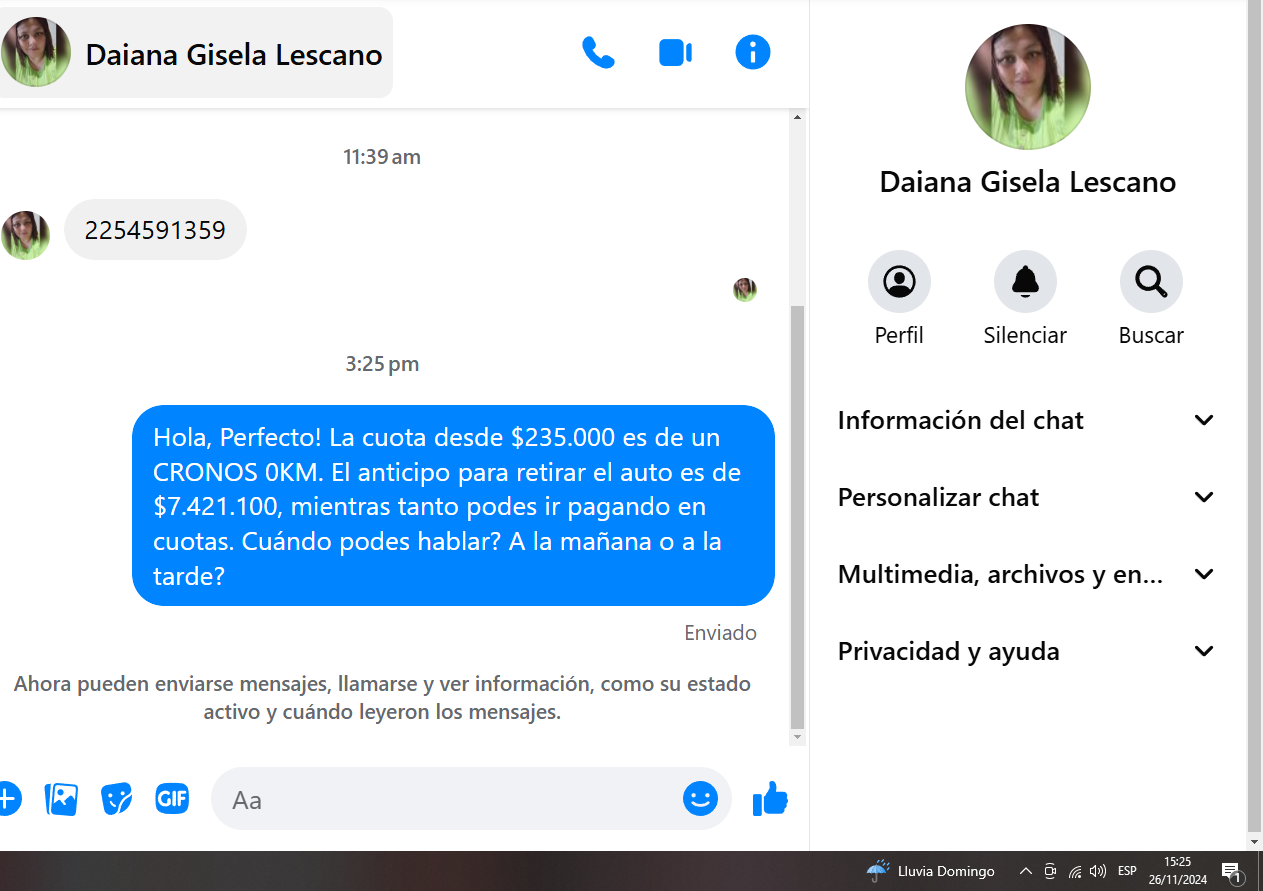Screen dimensions: 1263x891
Task: Open the emoji picker in message box
Action: point(700,798)
